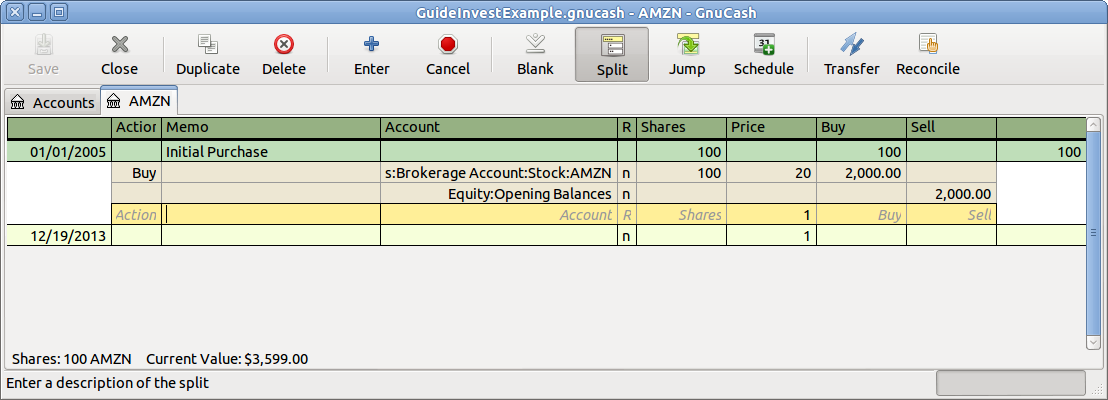Switch to the Accounts tab
Viewport: 1108px width, 400px height.
tap(53, 102)
